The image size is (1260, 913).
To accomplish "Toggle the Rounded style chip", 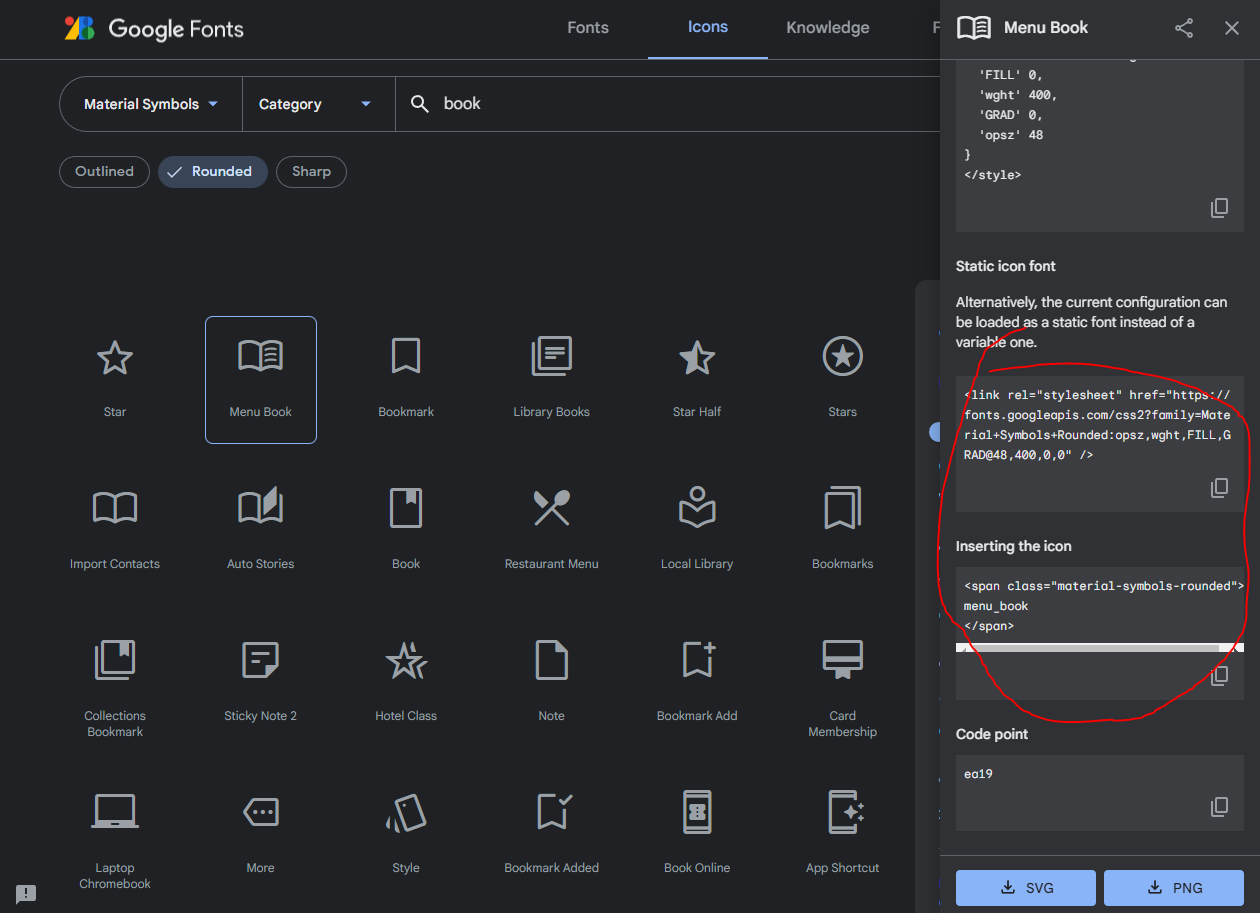I will point(212,171).
